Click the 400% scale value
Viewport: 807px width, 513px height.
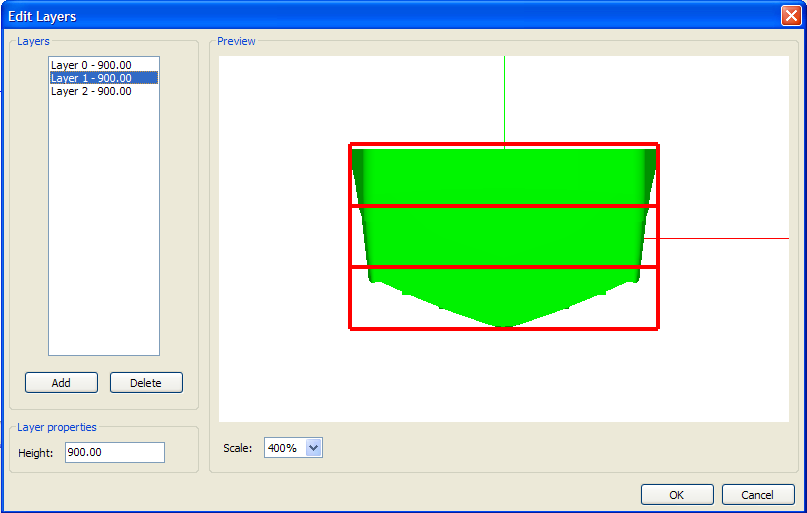point(283,448)
